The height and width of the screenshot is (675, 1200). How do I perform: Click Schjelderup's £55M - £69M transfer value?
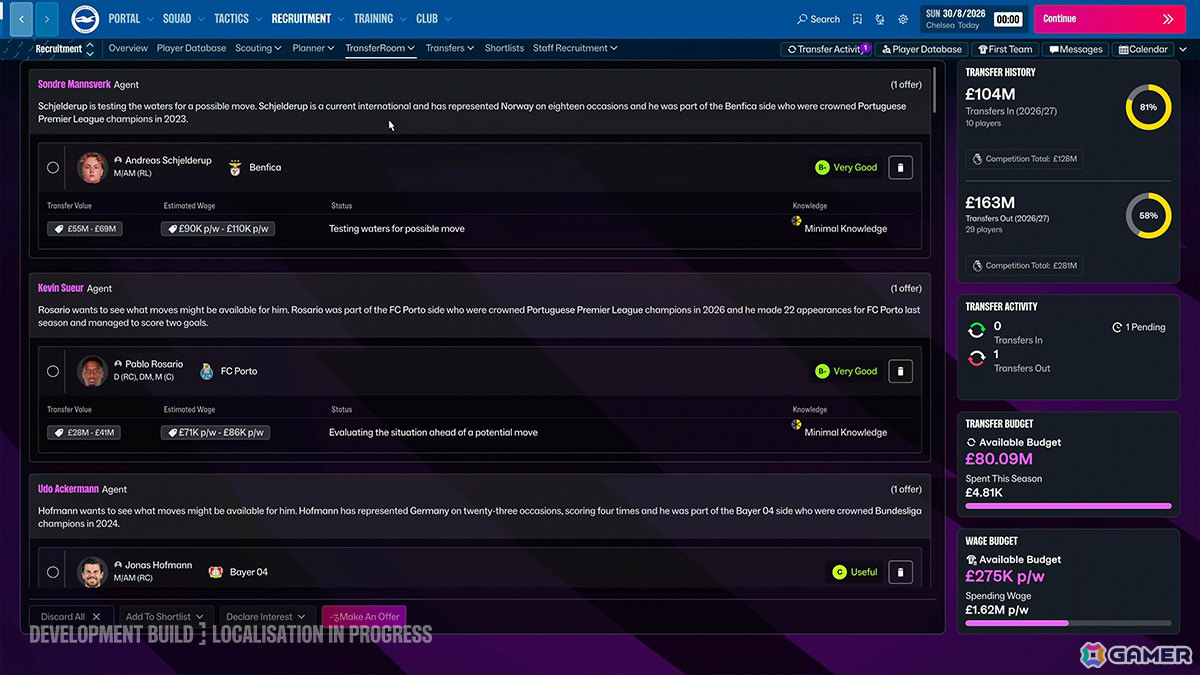[x=85, y=229]
